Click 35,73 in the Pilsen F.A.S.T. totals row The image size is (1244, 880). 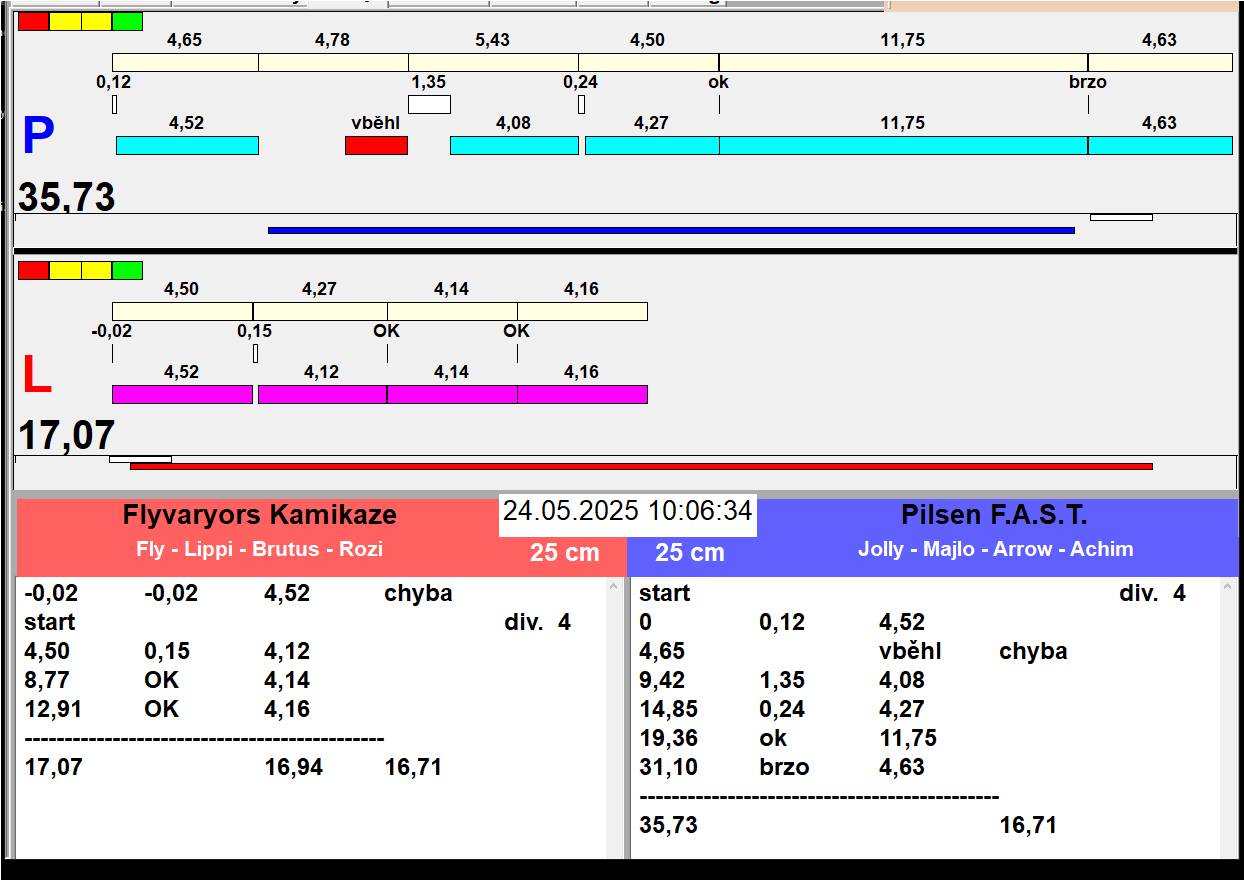[x=668, y=825]
